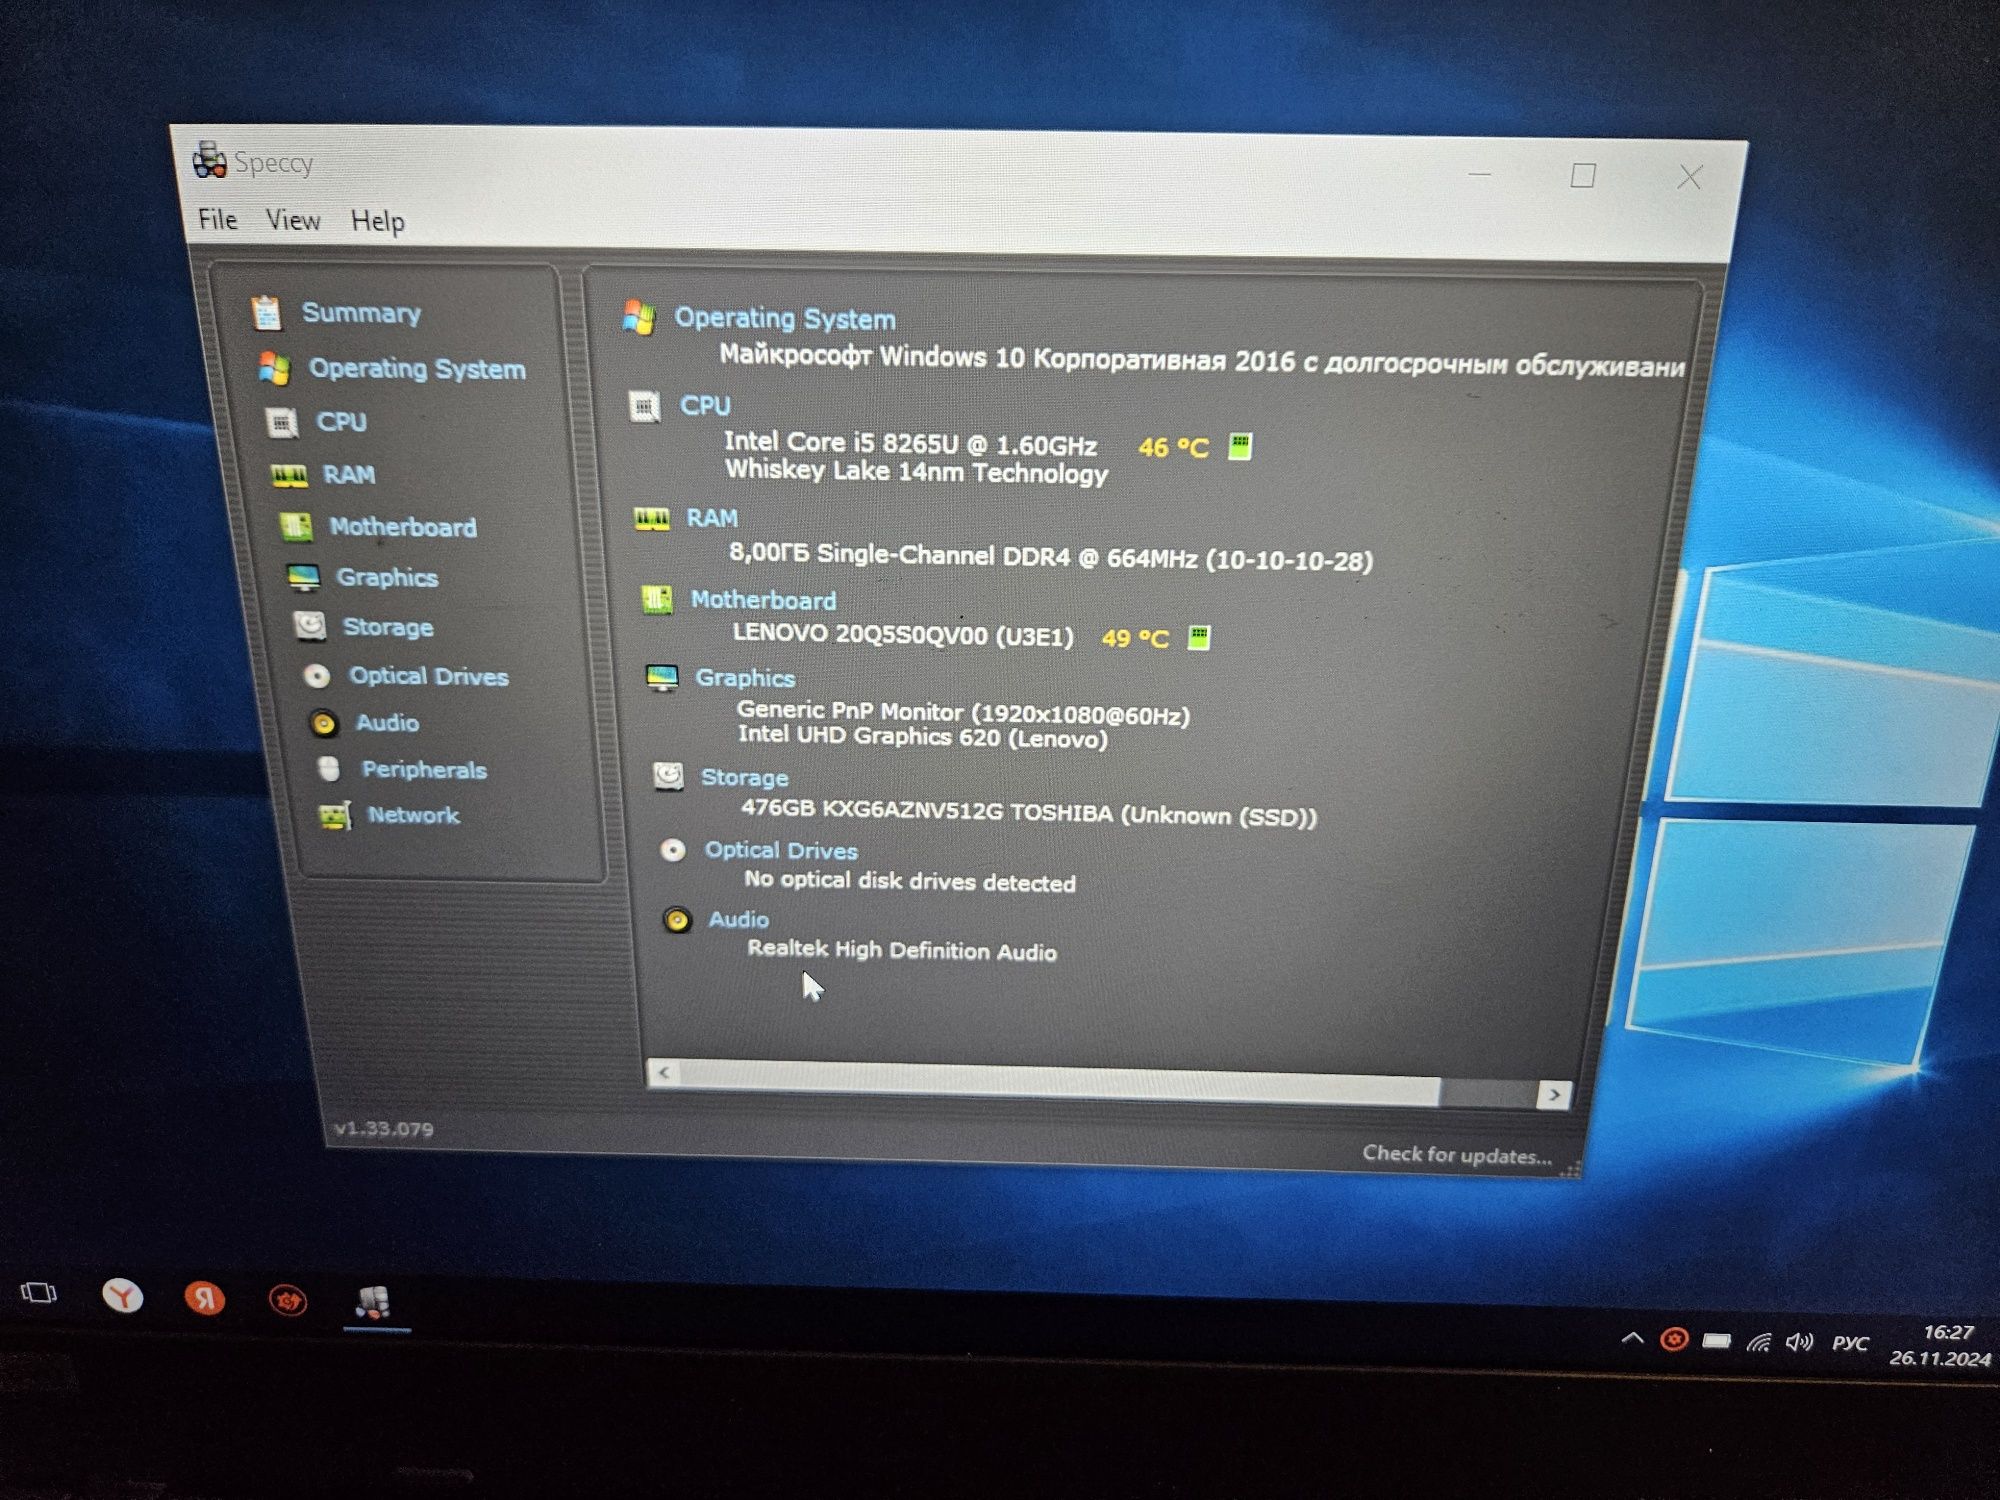Open Task View on the taskbar
2000x1500 pixels.
[39, 1293]
